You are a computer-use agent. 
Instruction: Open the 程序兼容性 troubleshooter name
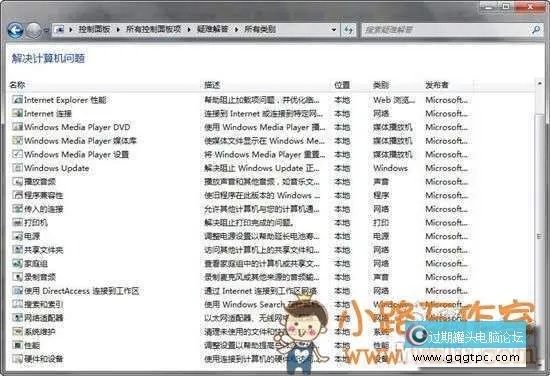[x=43, y=195]
